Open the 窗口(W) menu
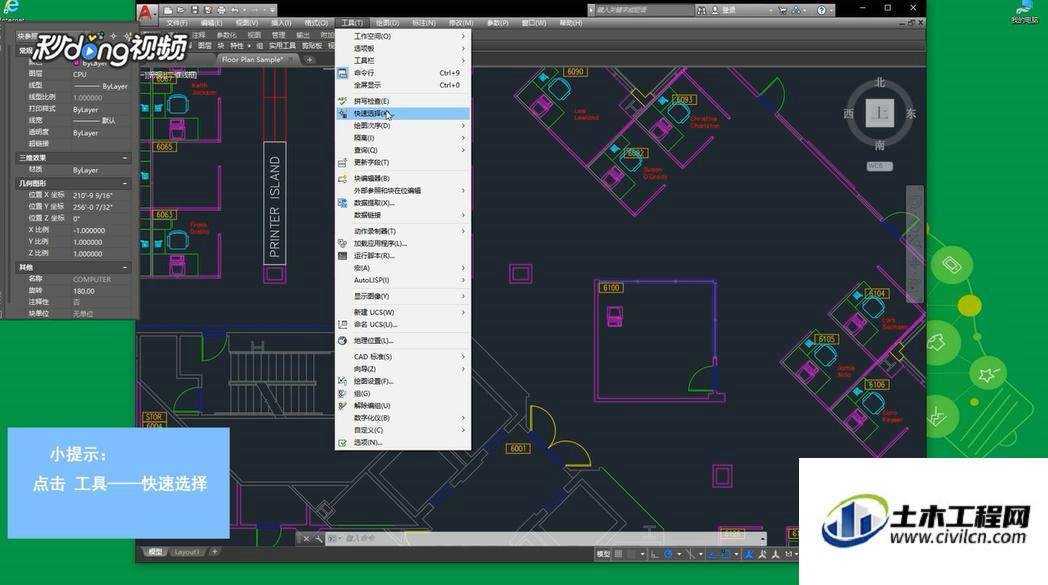The height and width of the screenshot is (585, 1048). pyautogui.click(x=533, y=23)
